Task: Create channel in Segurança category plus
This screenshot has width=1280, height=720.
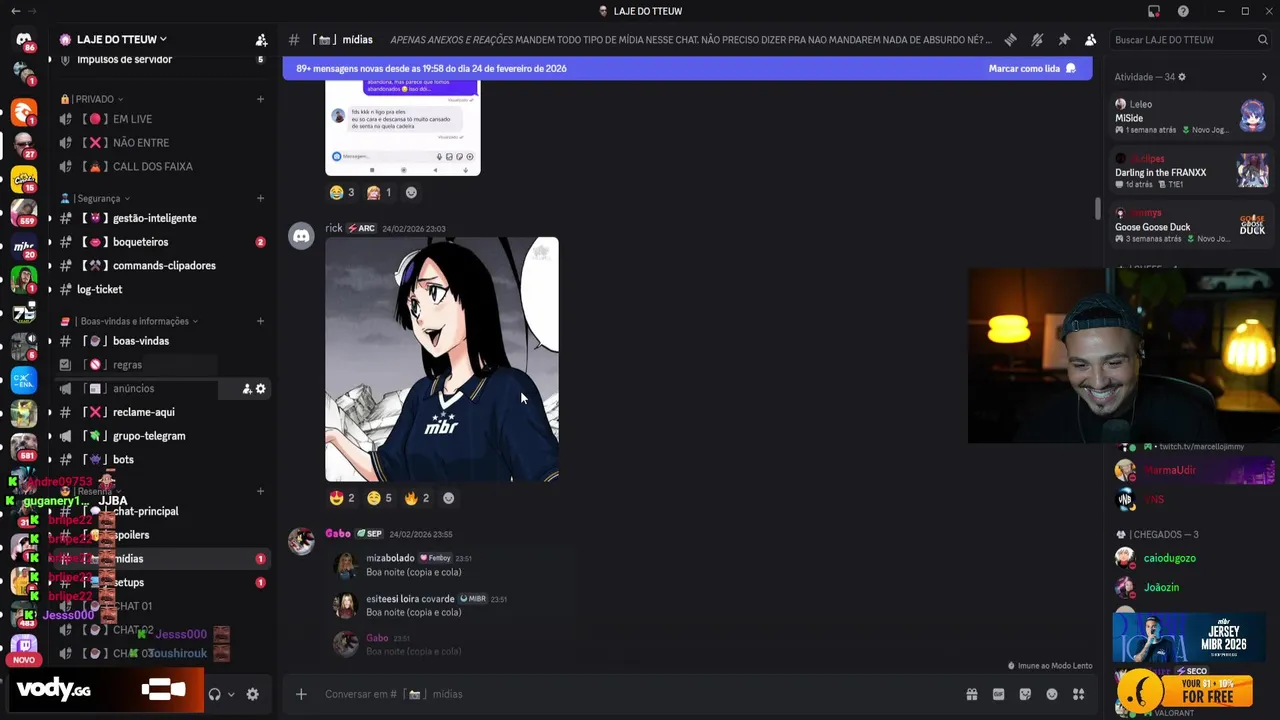Action: click(260, 198)
